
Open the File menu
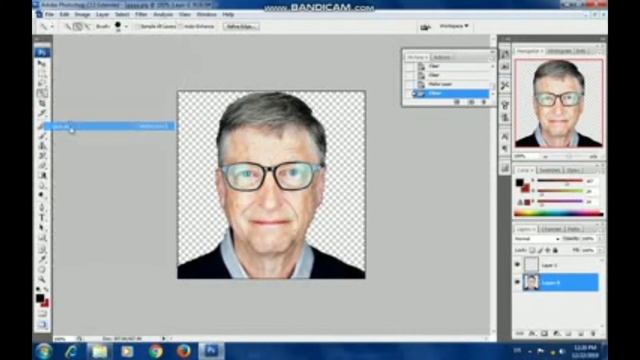(49, 14)
